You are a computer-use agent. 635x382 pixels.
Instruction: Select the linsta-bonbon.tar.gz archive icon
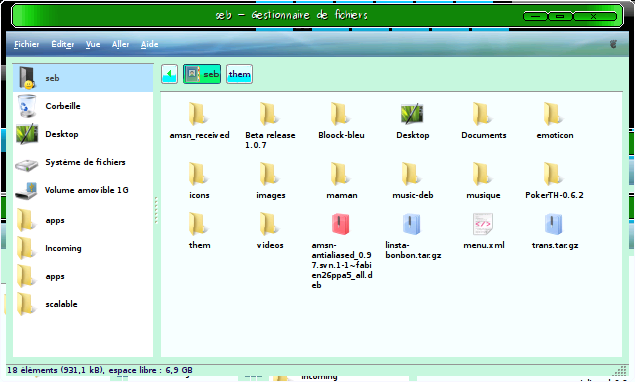[x=411, y=224]
